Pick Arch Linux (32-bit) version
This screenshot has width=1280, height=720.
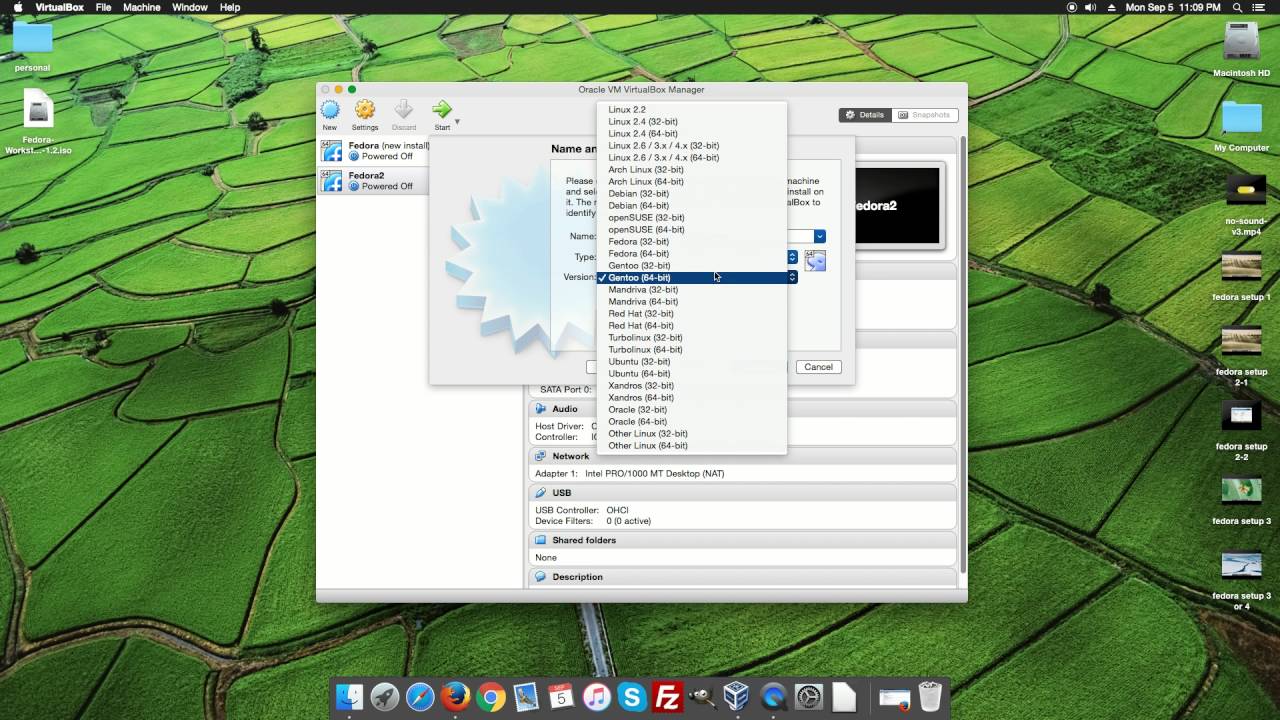691,169
